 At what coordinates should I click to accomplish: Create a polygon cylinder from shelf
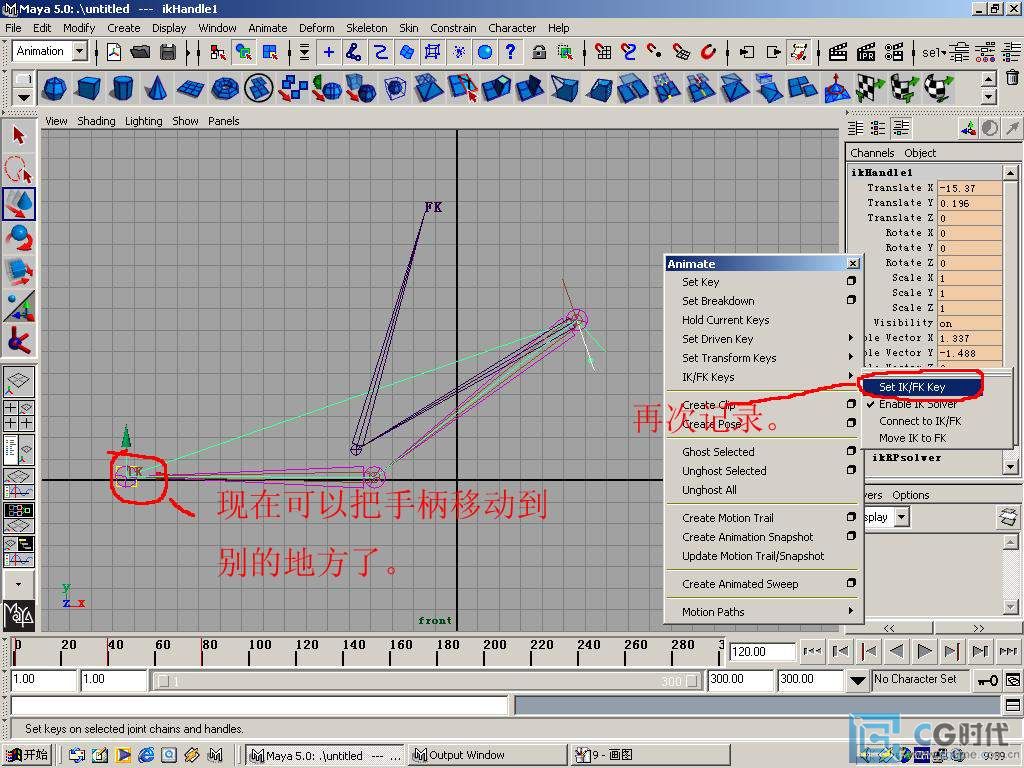tap(123, 88)
